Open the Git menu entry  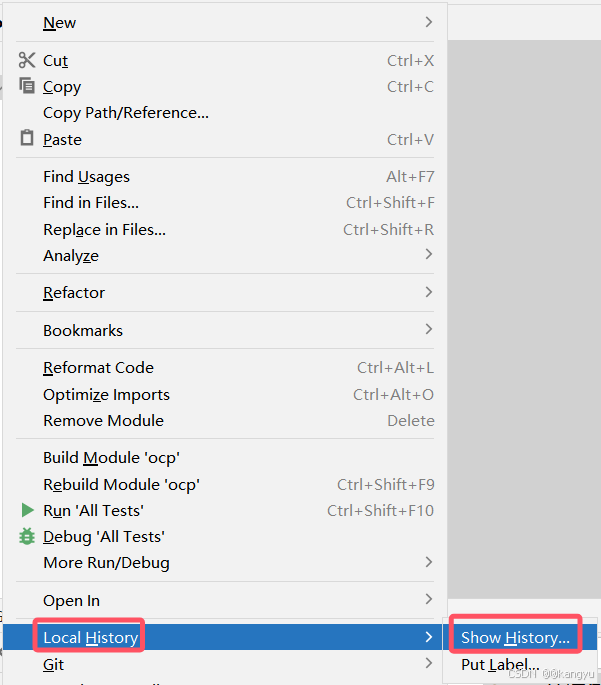point(225,664)
